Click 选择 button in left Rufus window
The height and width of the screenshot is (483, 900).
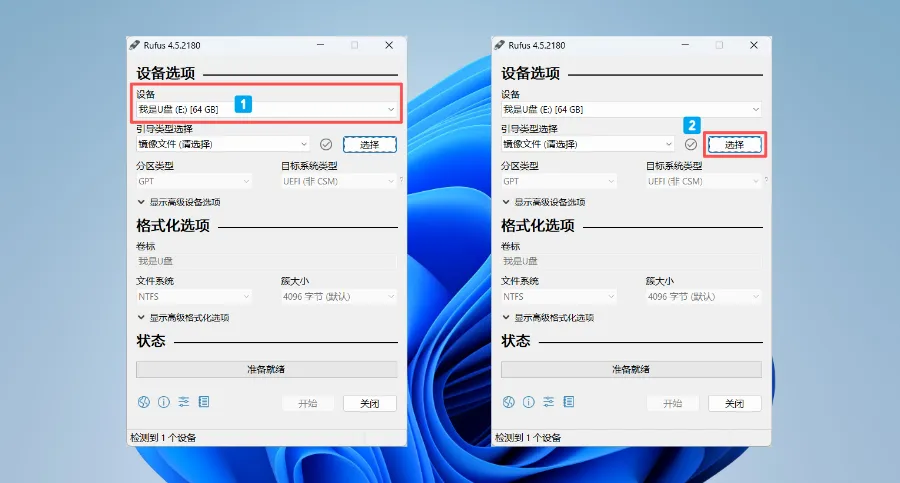coord(370,145)
